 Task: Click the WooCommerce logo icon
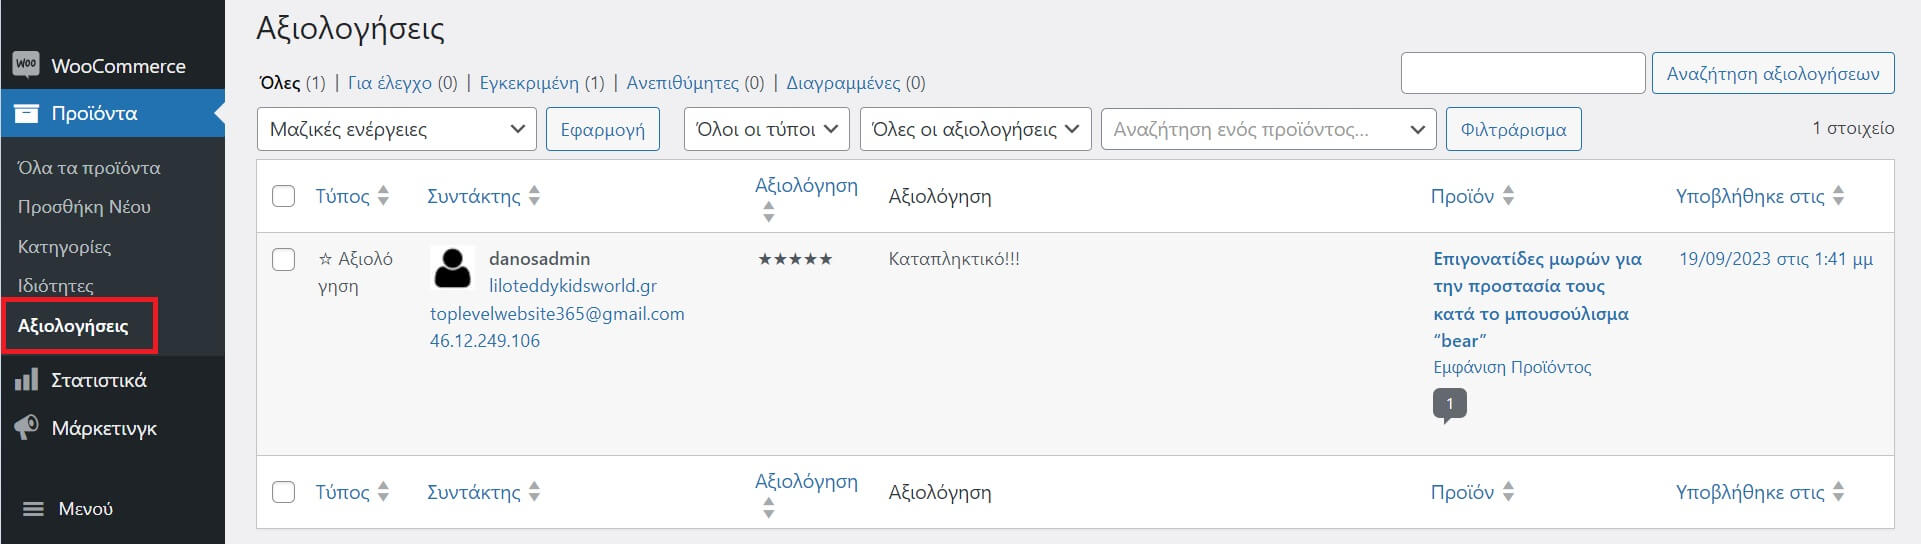26,65
